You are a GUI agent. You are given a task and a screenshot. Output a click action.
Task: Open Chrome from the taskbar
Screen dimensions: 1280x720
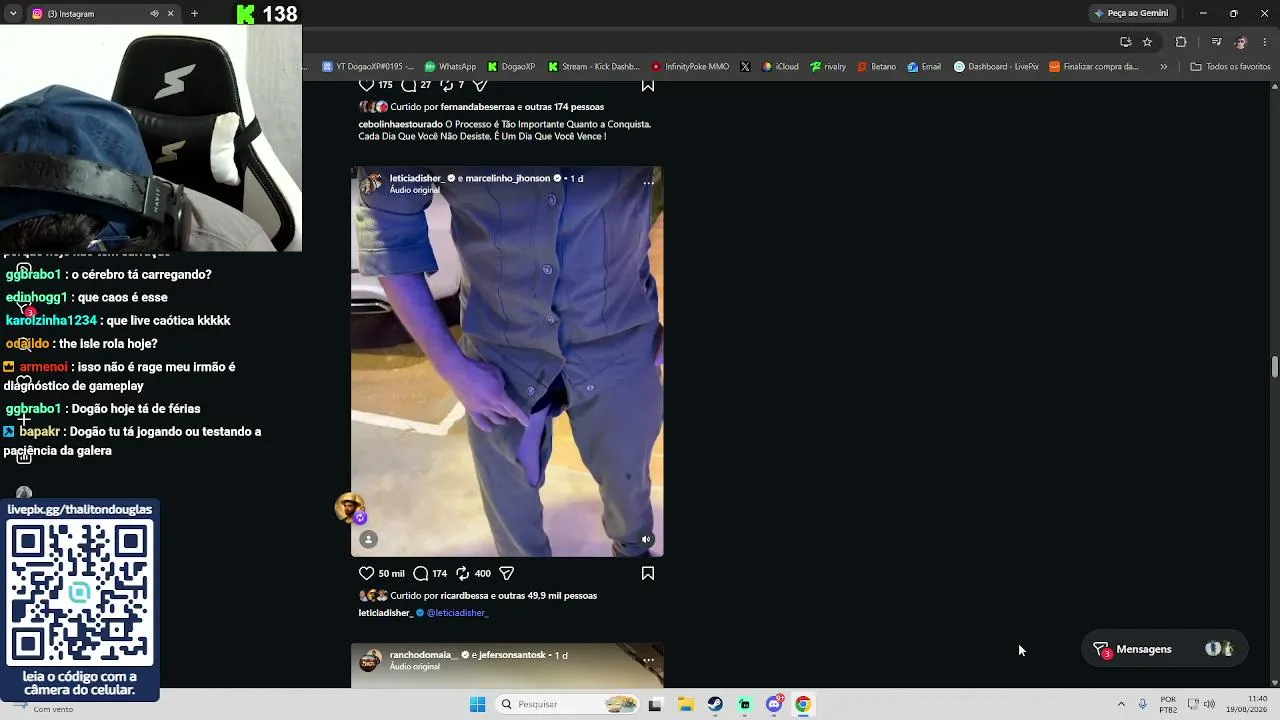coord(802,704)
